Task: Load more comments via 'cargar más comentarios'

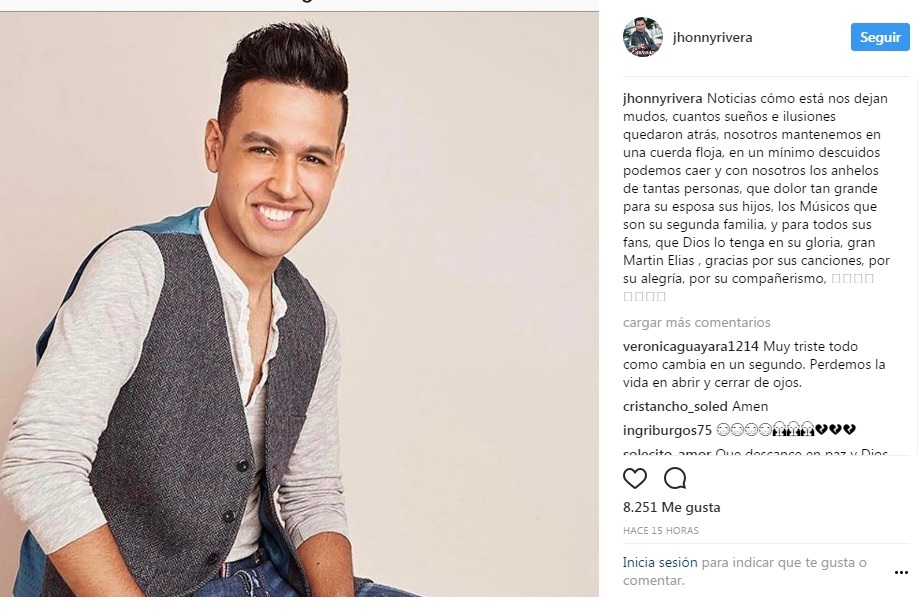Action: [697, 323]
